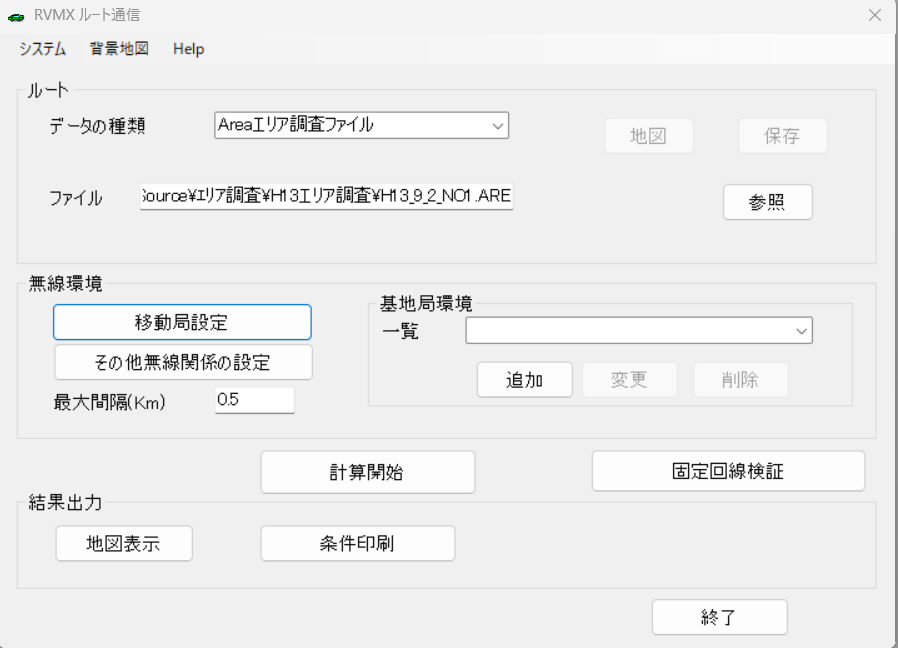
Task: Click the 保存 button in ルート section
Action: pos(782,136)
